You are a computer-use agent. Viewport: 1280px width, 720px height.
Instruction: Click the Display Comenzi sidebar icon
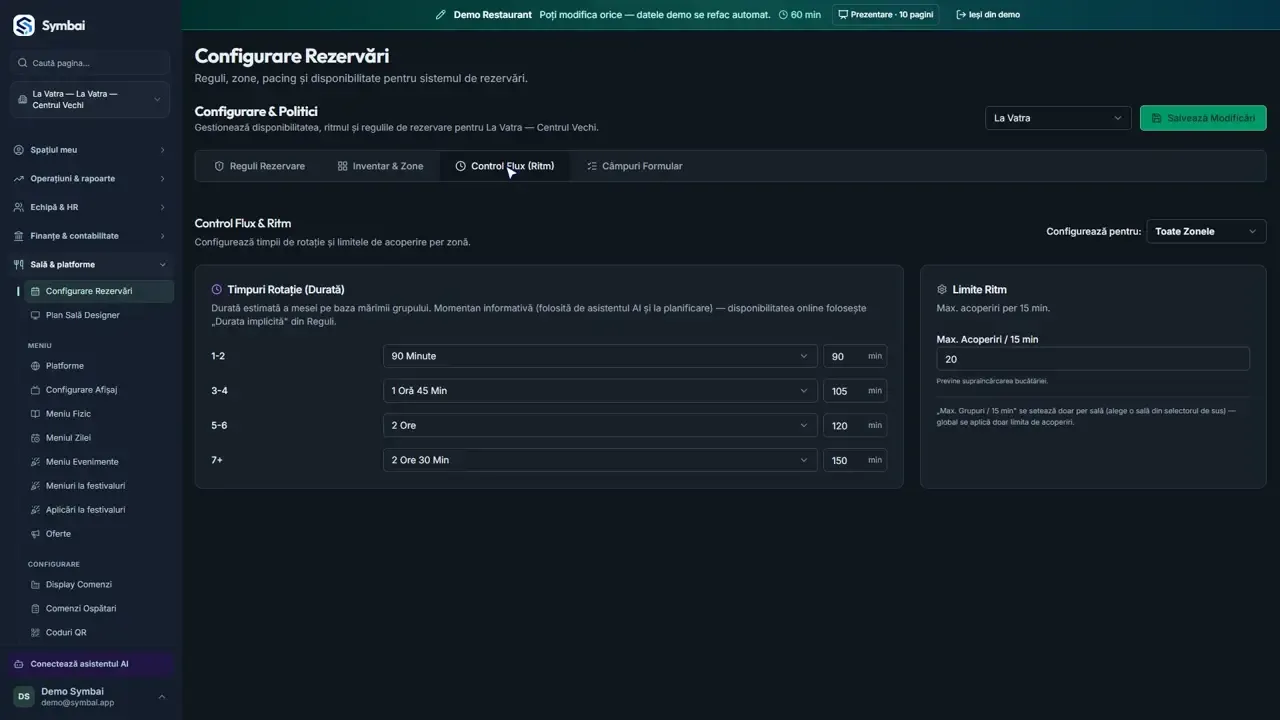[x=36, y=584]
